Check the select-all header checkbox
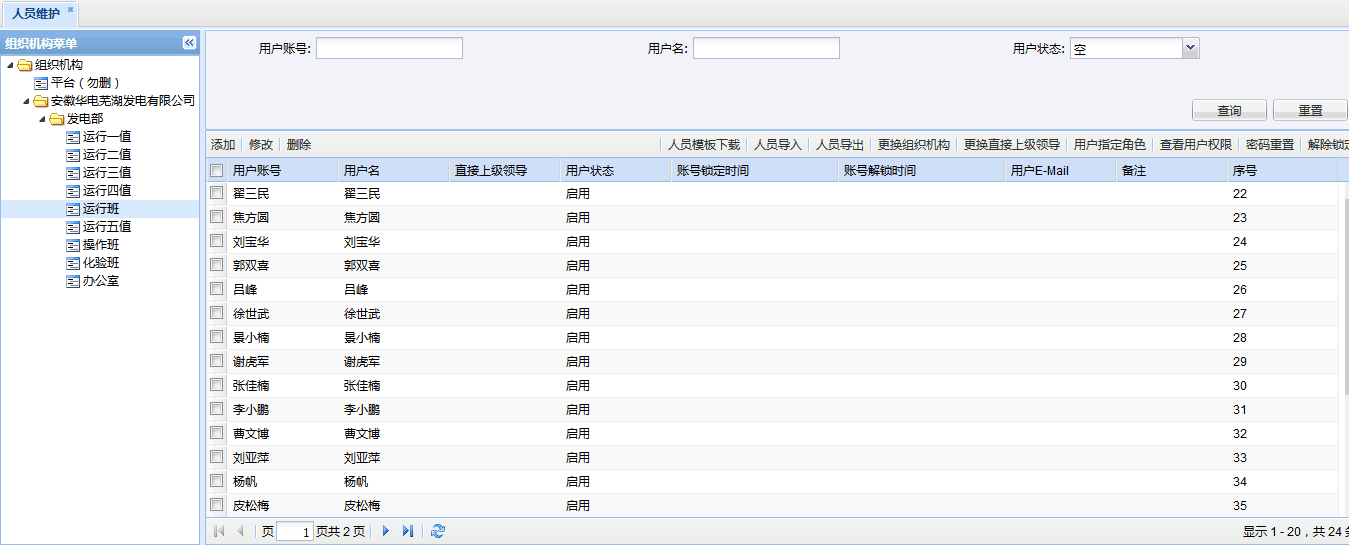The height and width of the screenshot is (545, 1349). click(217, 171)
